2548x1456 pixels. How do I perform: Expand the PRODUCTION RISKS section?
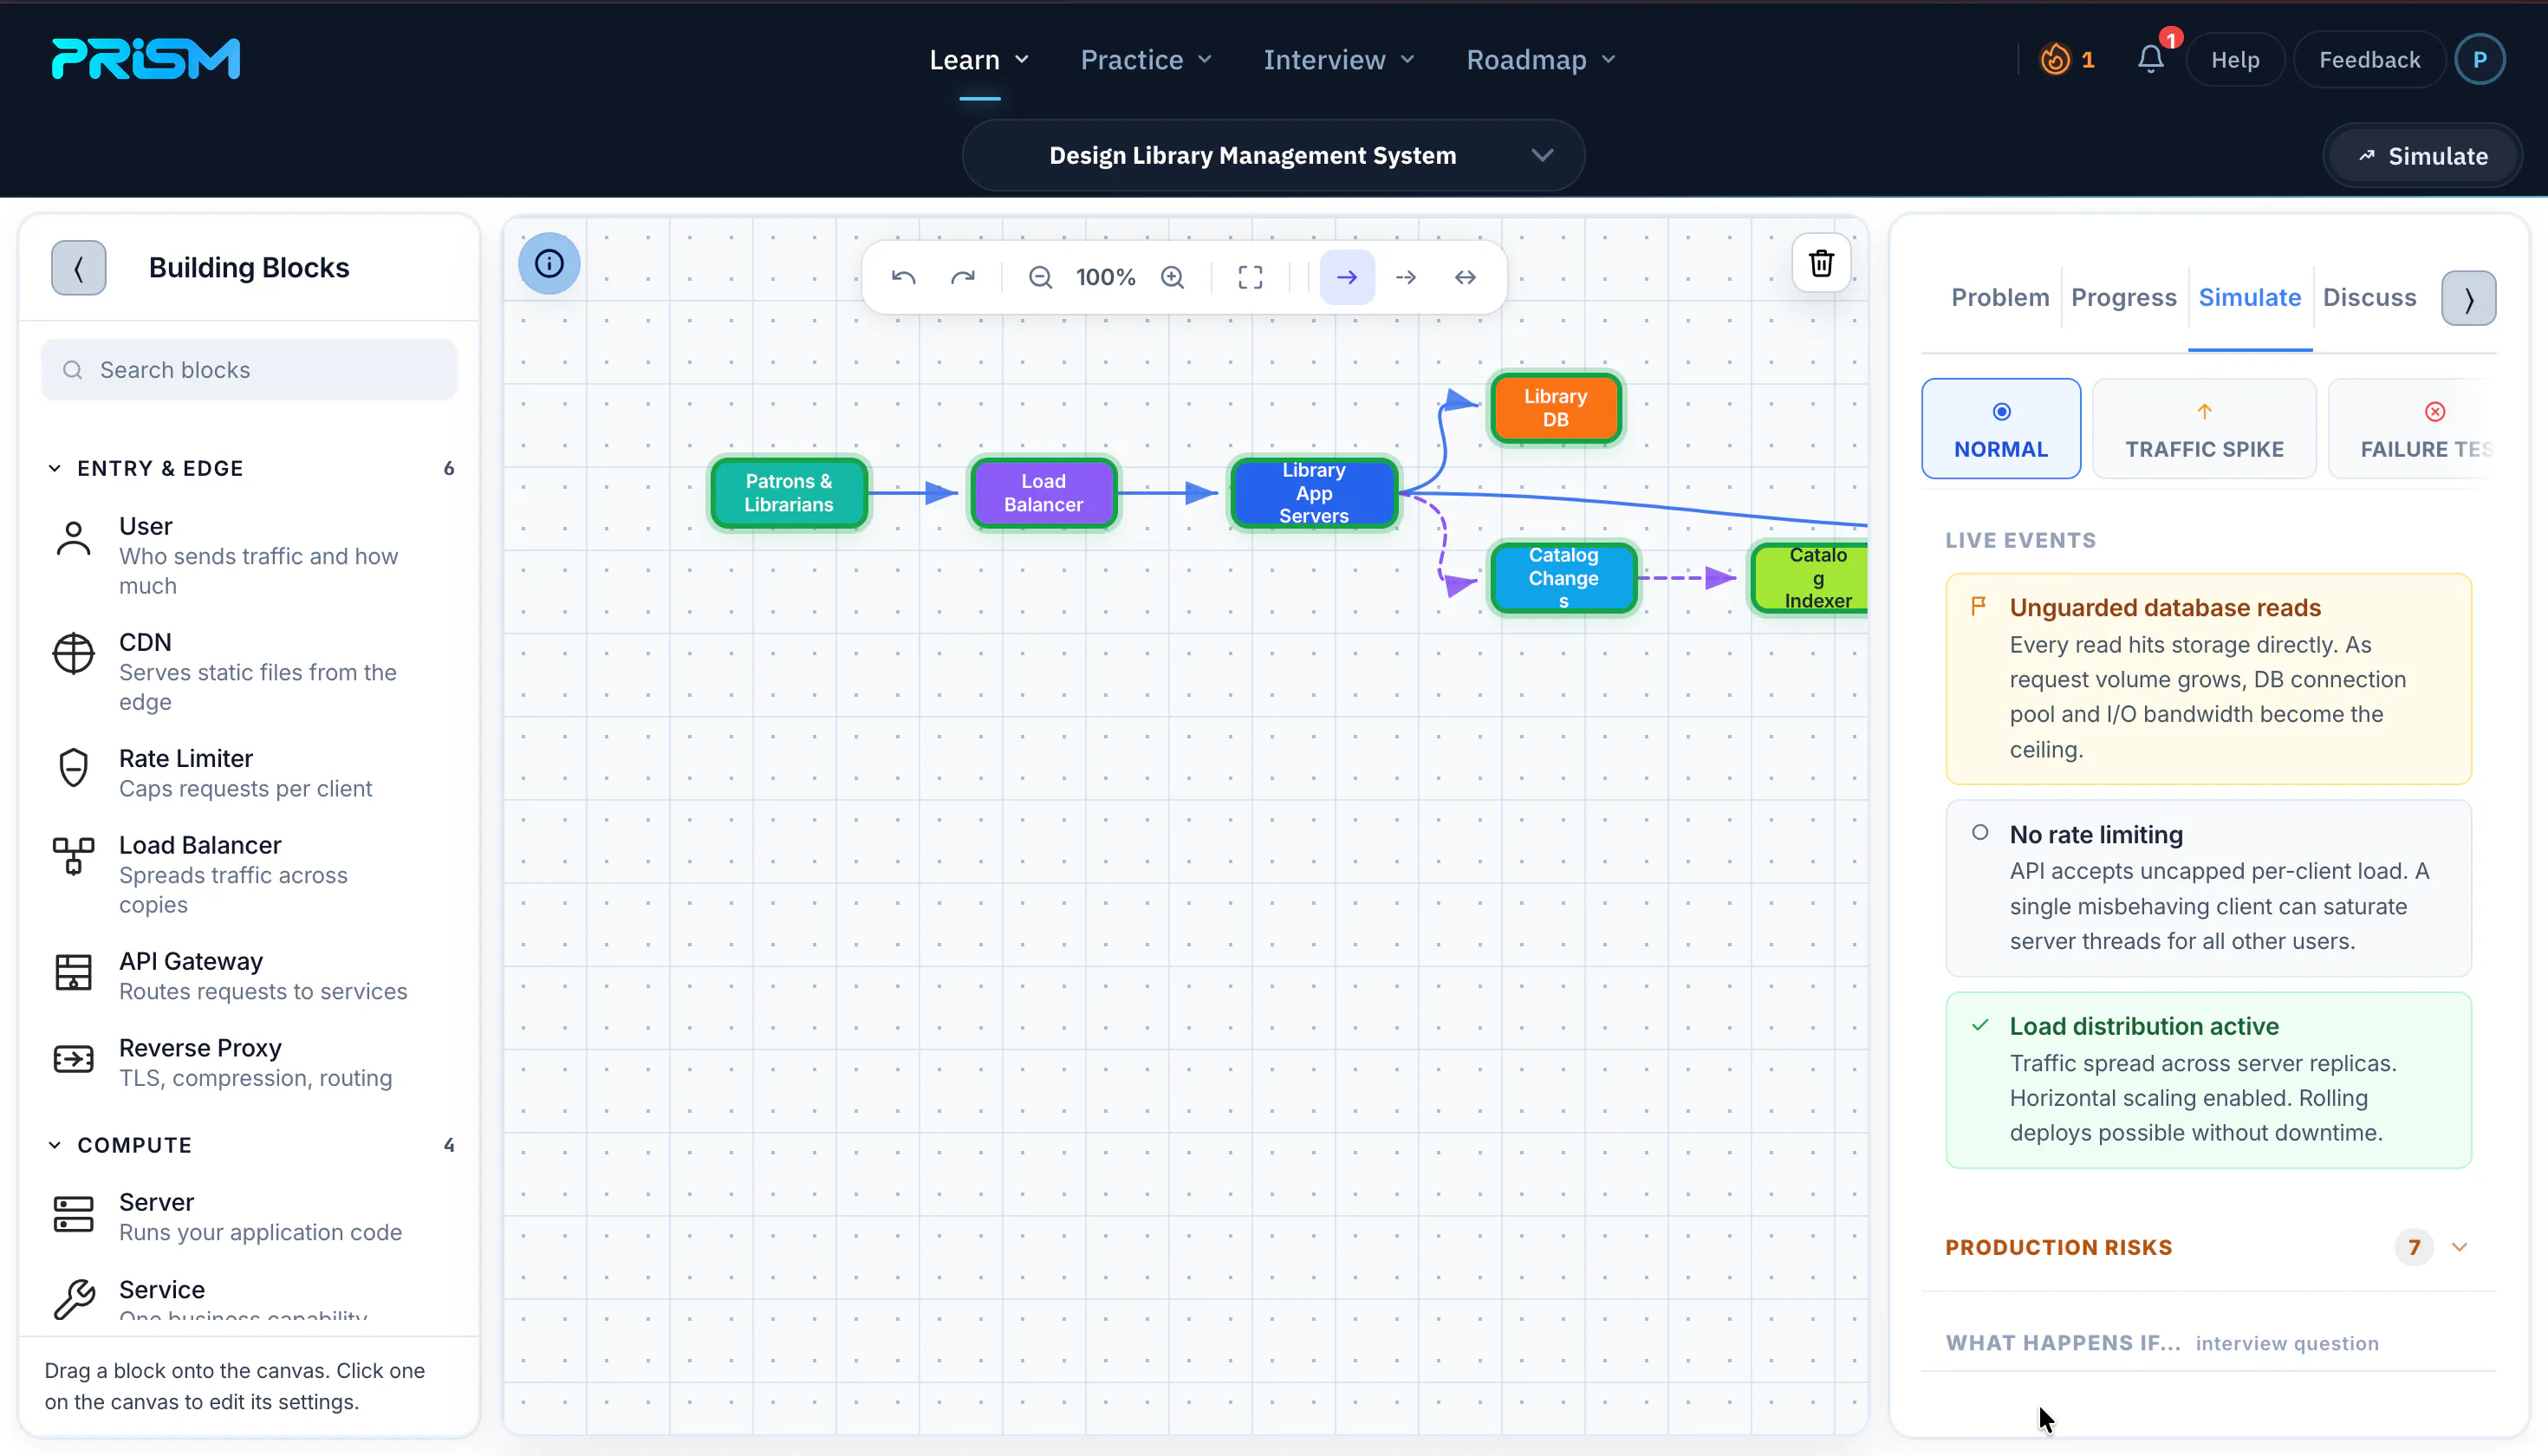click(2207, 1247)
